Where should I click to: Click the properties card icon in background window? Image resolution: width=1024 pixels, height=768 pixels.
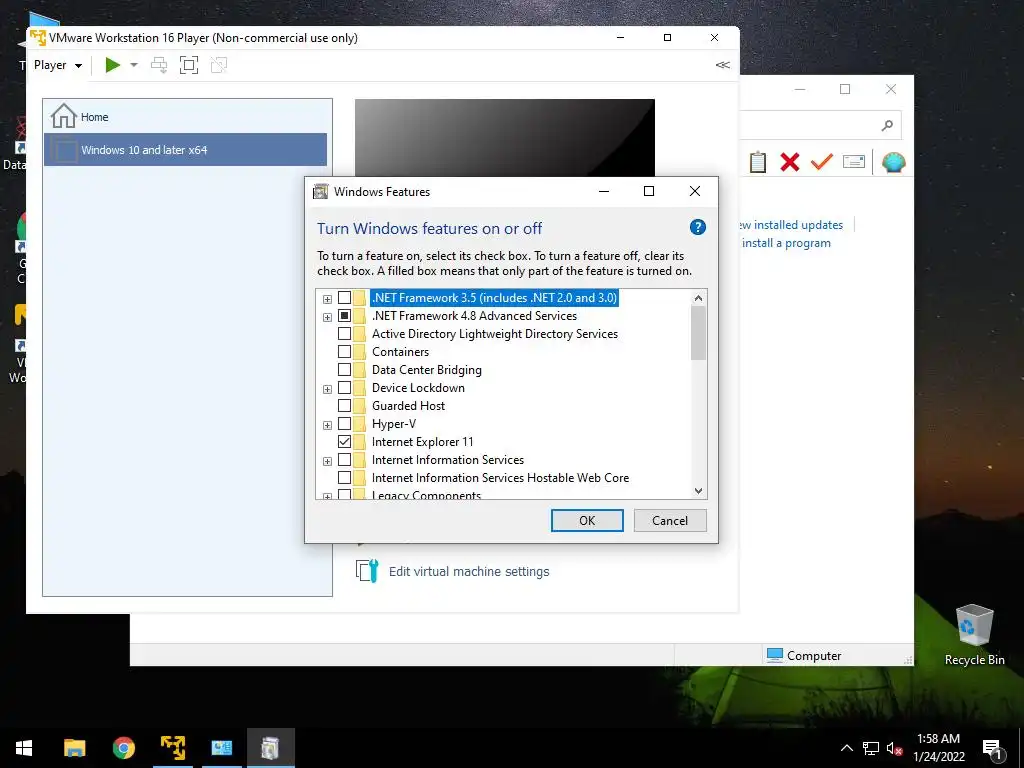click(x=854, y=161)
